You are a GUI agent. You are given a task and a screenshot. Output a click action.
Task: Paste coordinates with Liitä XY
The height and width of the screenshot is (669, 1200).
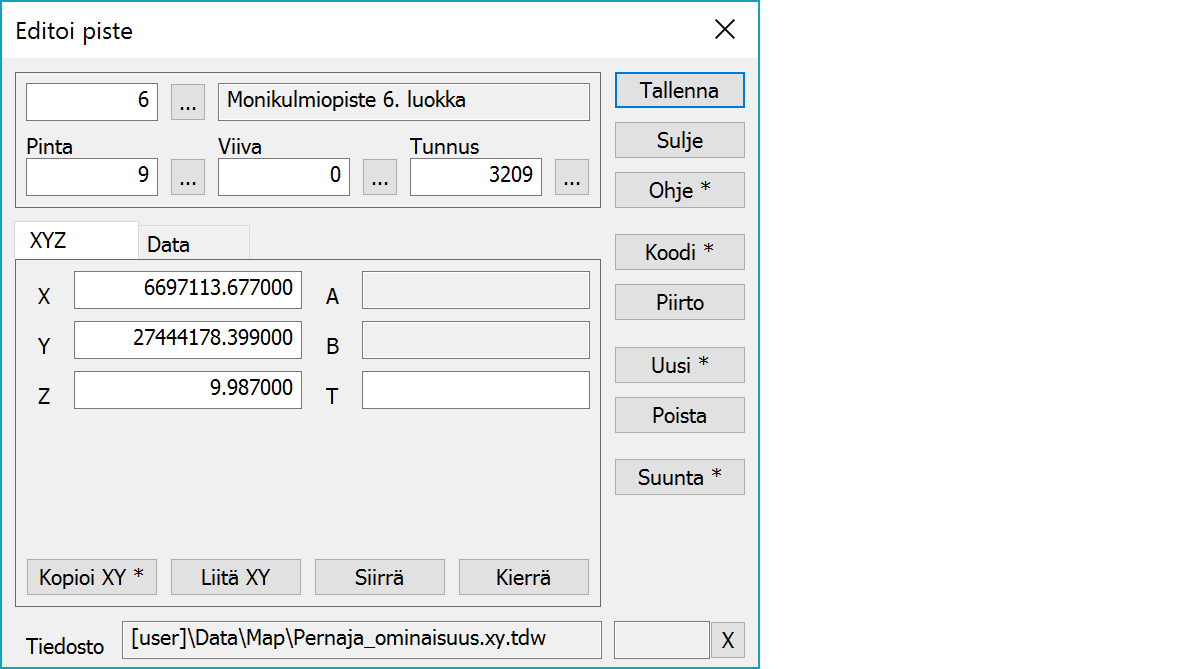[236, 577]
